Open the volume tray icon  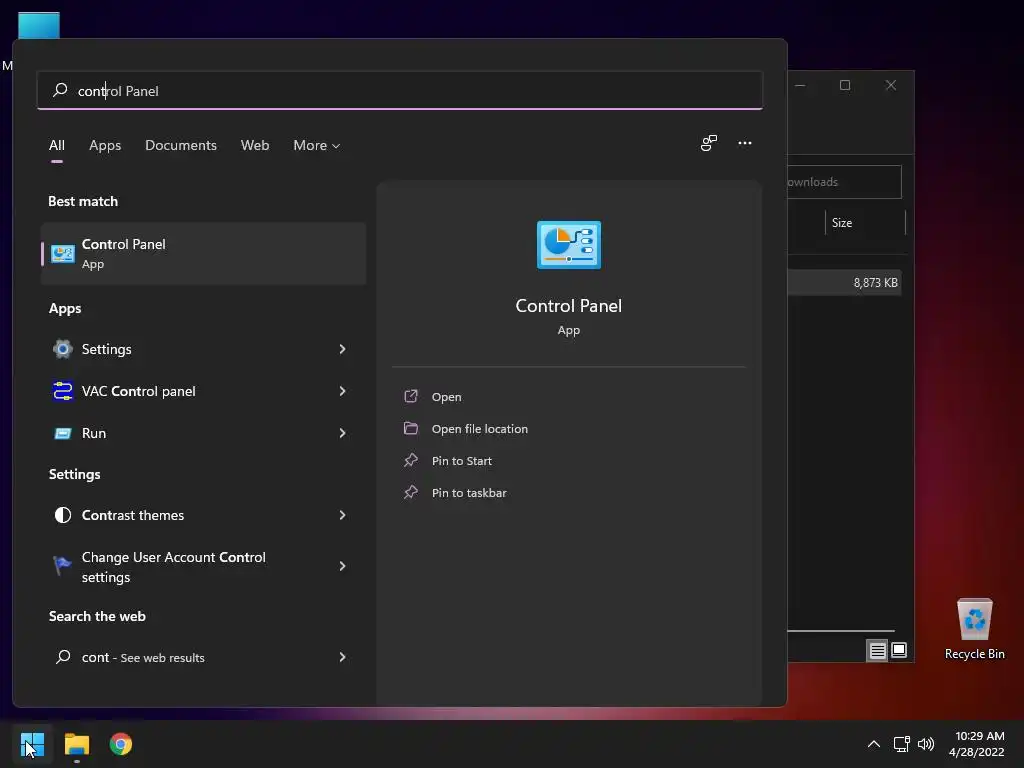pyautogui.click(x=926, y=744)
